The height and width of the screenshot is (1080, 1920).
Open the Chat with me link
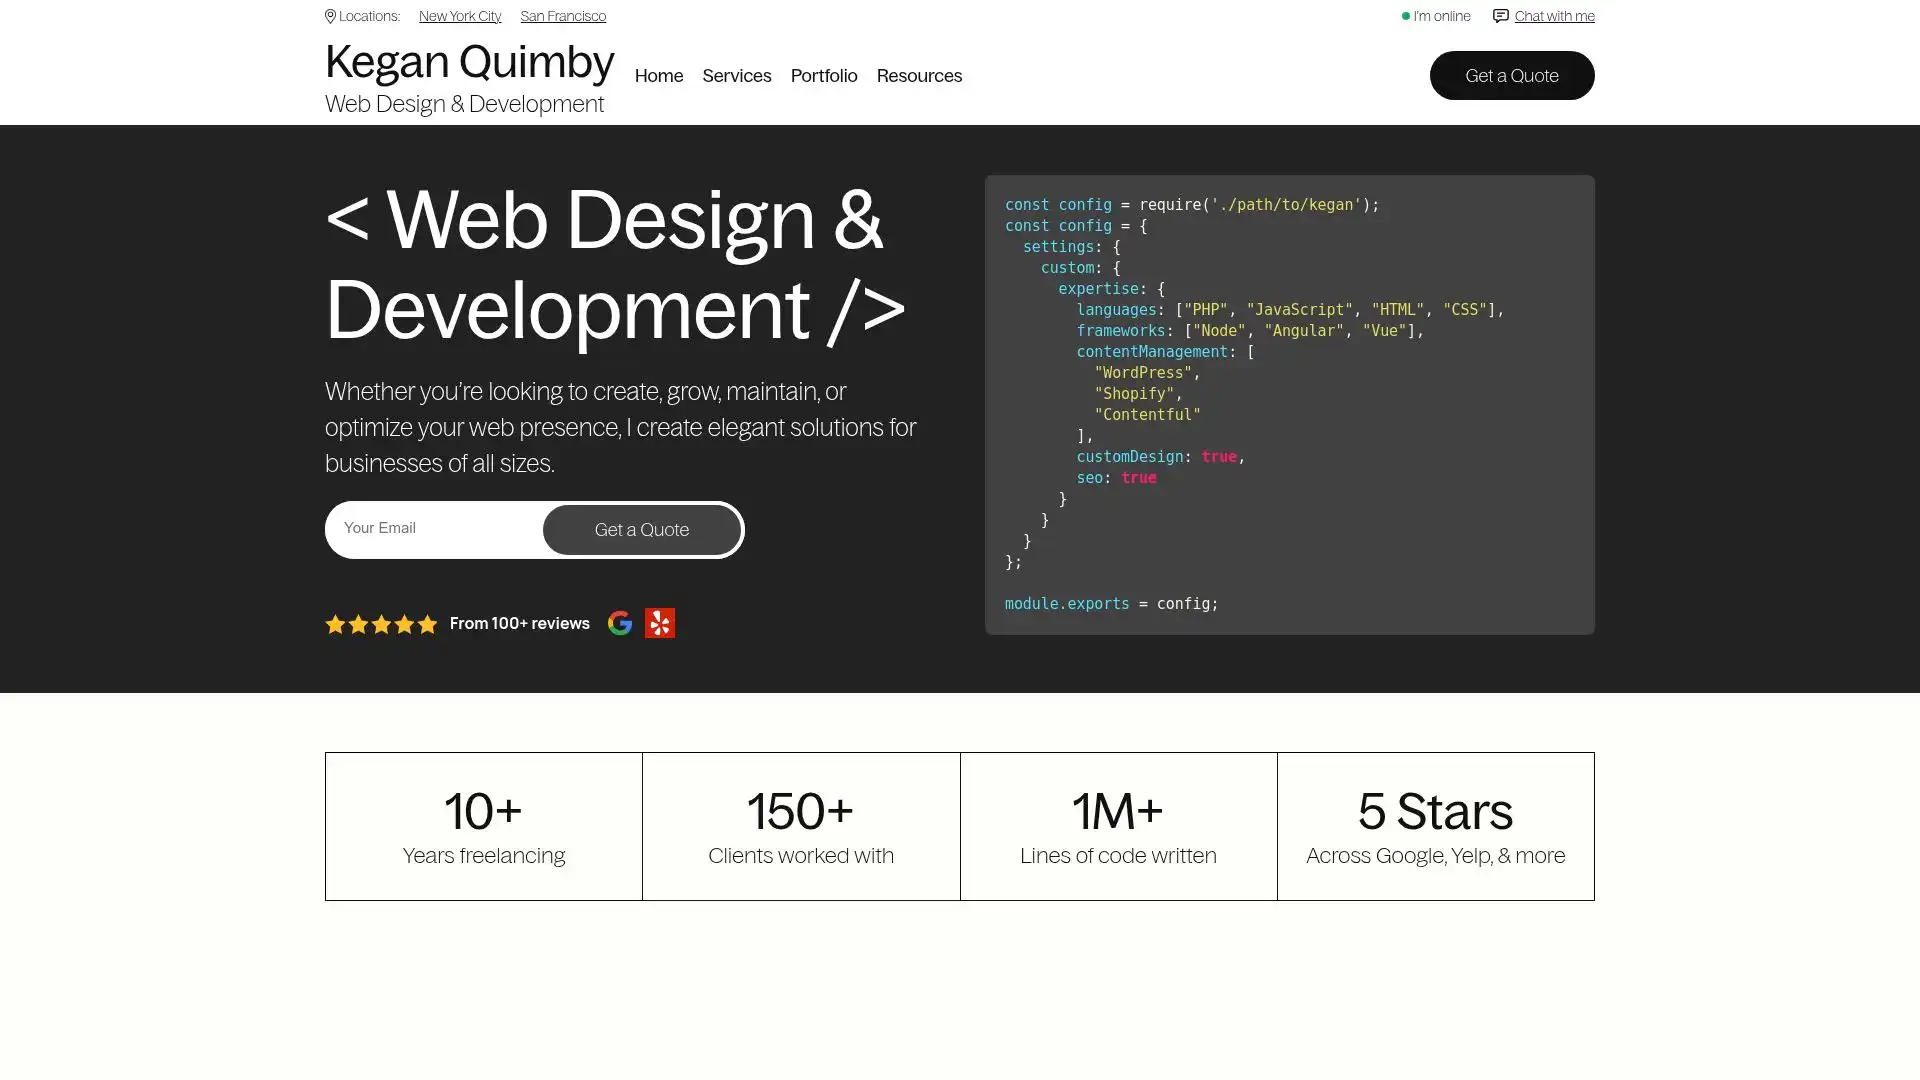point(1554,16)
